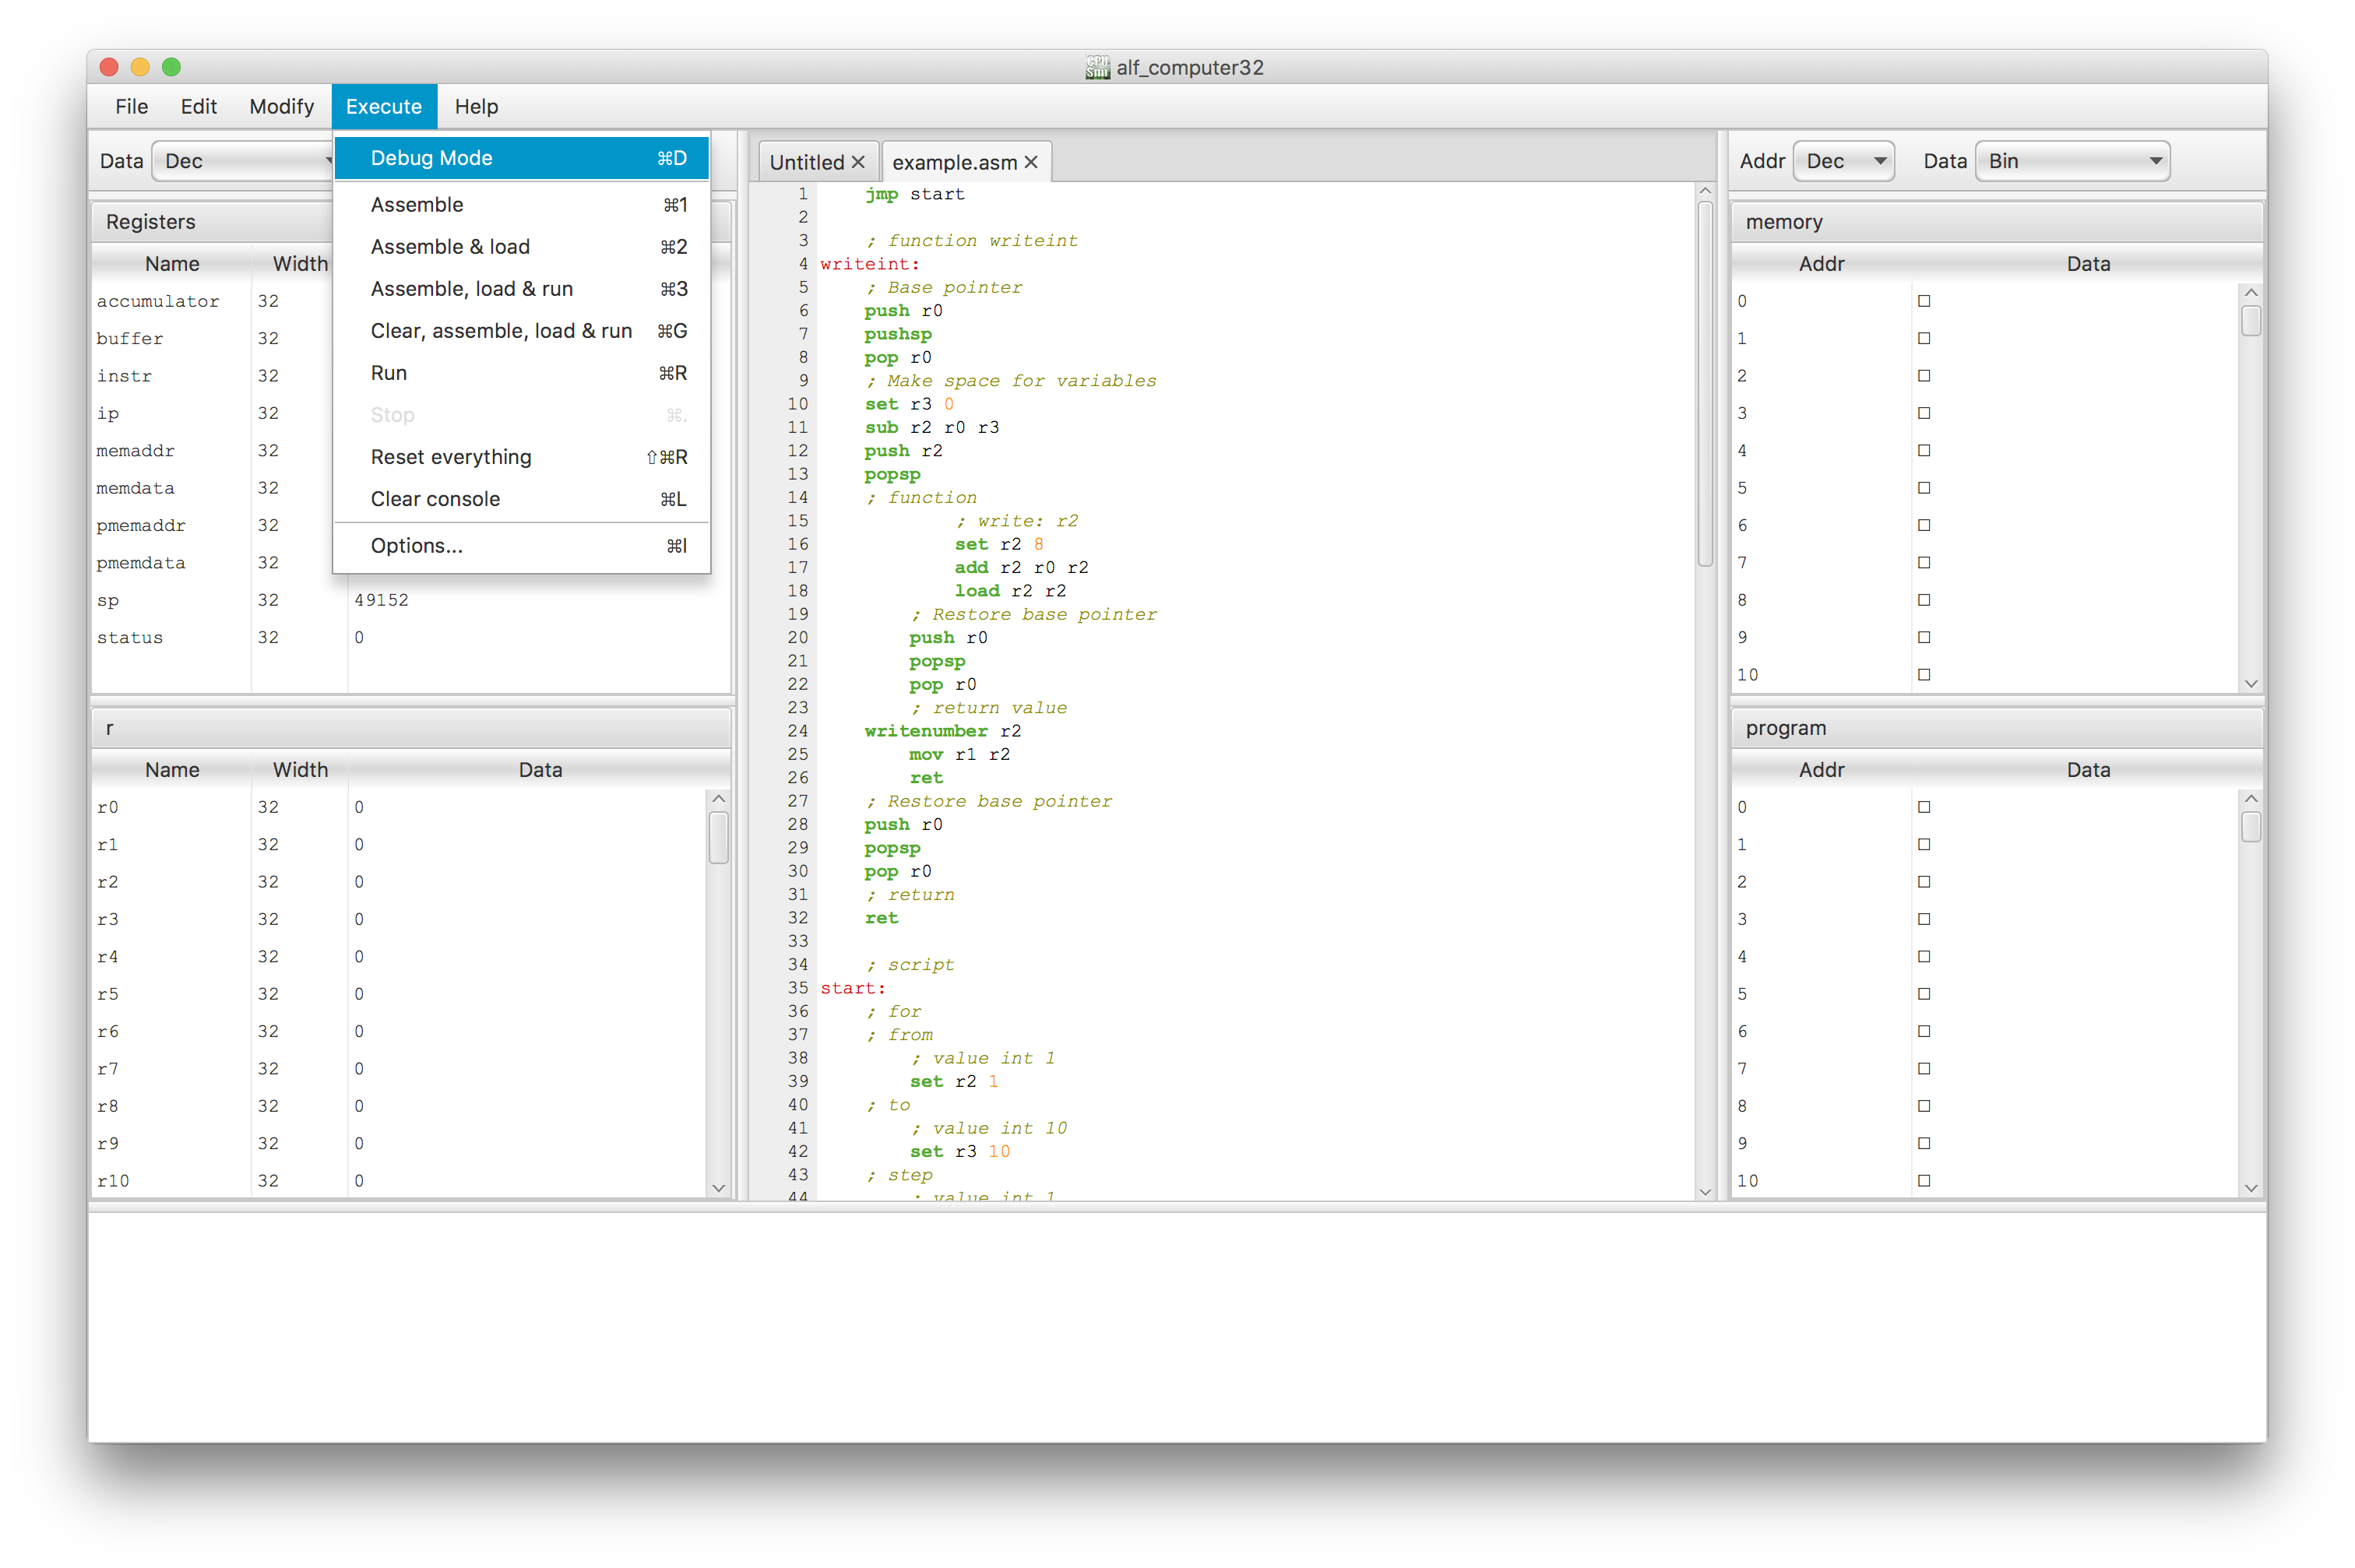
Task: Click memory data cell at address 5
Action: coord(2074,488)
